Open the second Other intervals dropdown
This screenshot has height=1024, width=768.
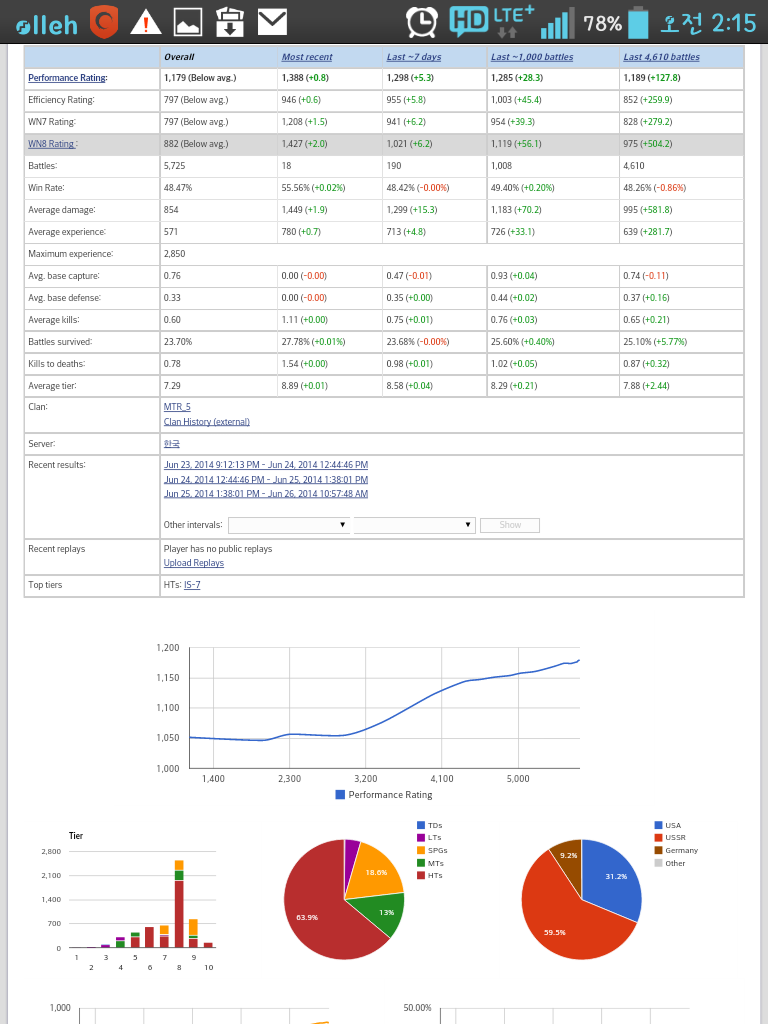(x=414, y=525)
